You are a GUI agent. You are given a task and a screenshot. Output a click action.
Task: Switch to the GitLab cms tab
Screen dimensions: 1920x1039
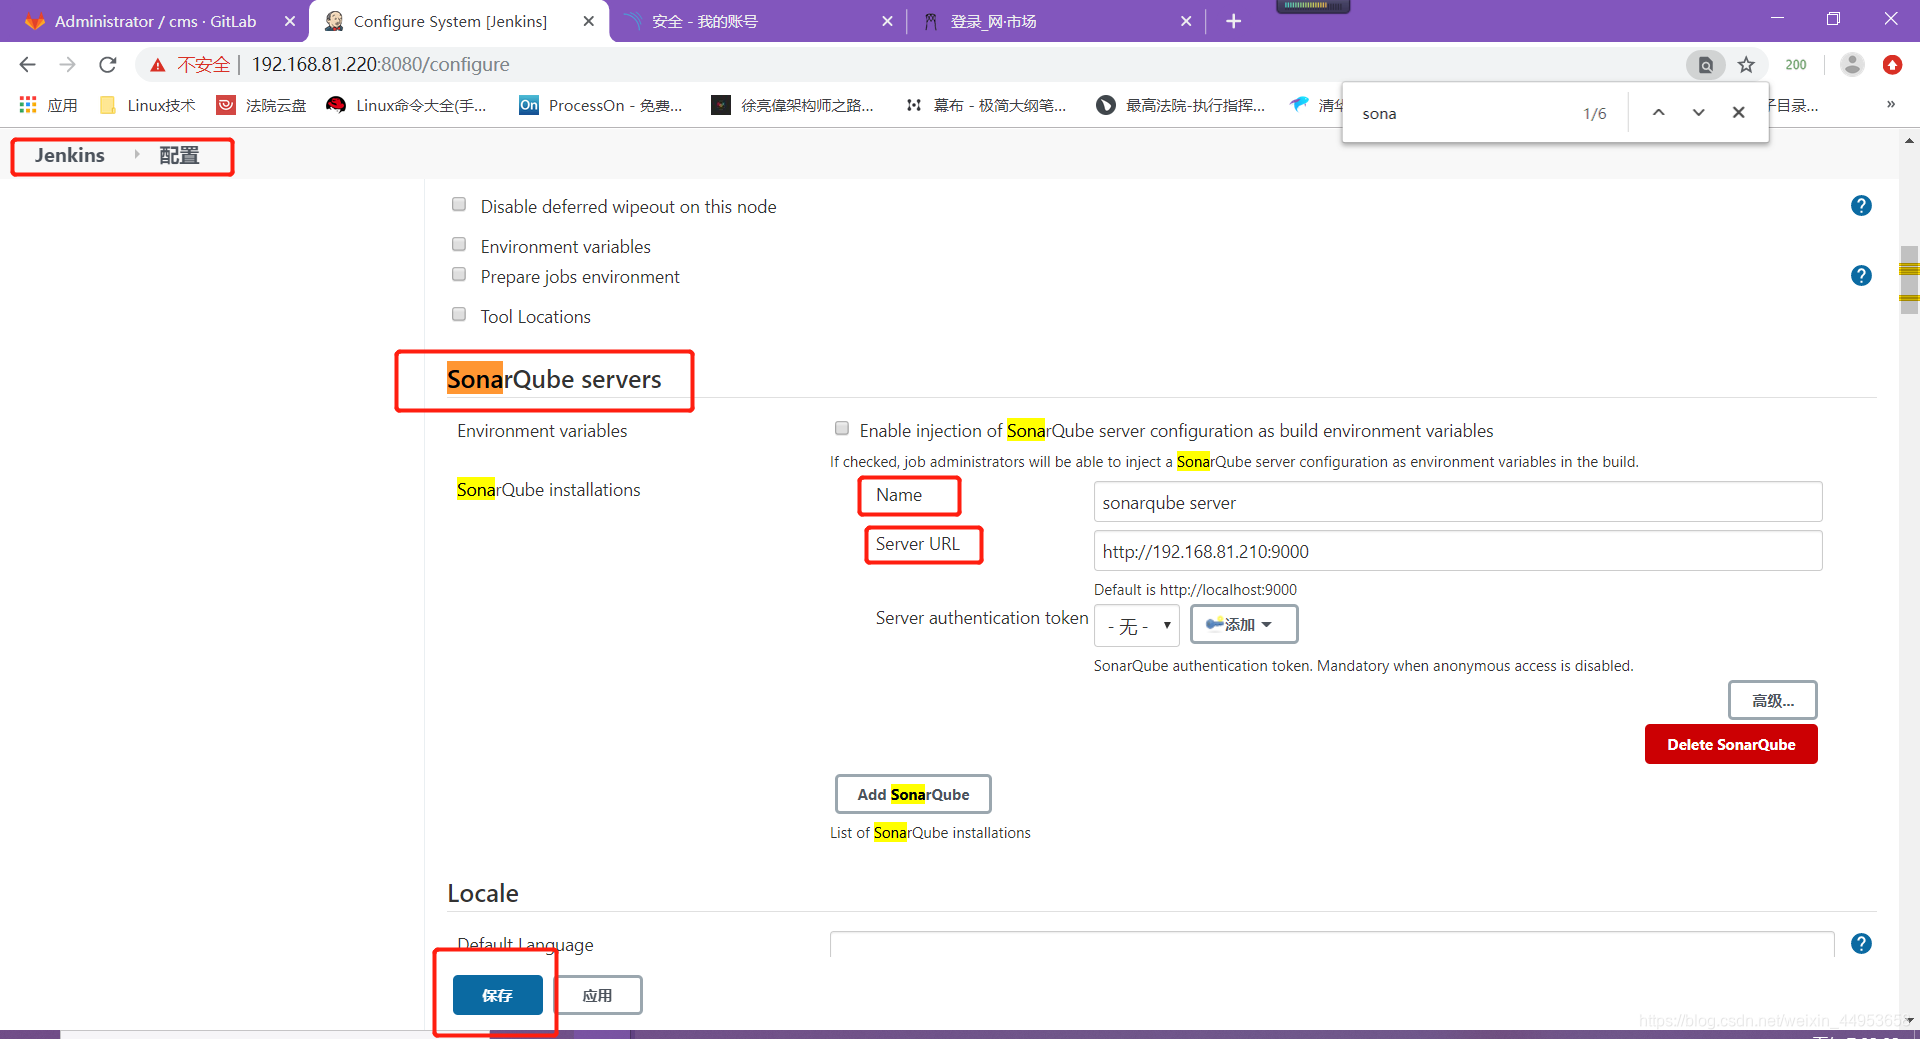pos(155,21)
